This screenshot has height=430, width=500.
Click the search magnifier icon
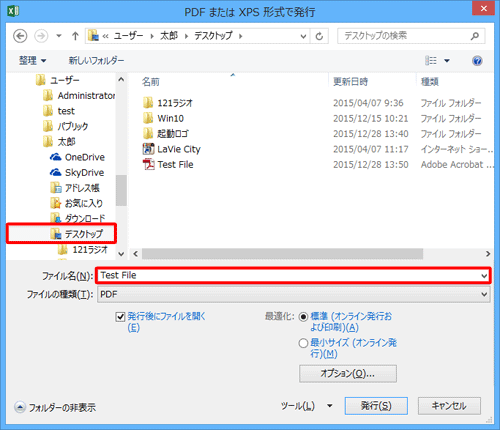click(x=475, y=36)
